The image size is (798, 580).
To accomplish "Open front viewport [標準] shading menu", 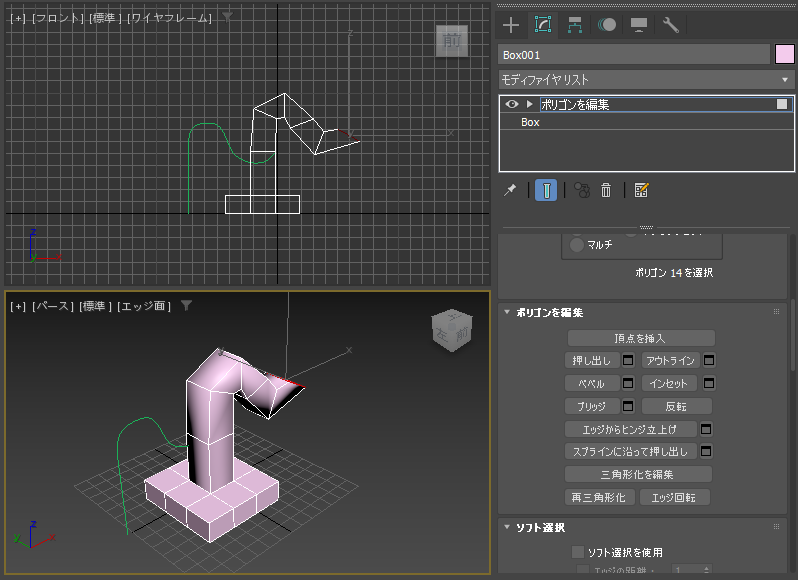I will 105,18.
